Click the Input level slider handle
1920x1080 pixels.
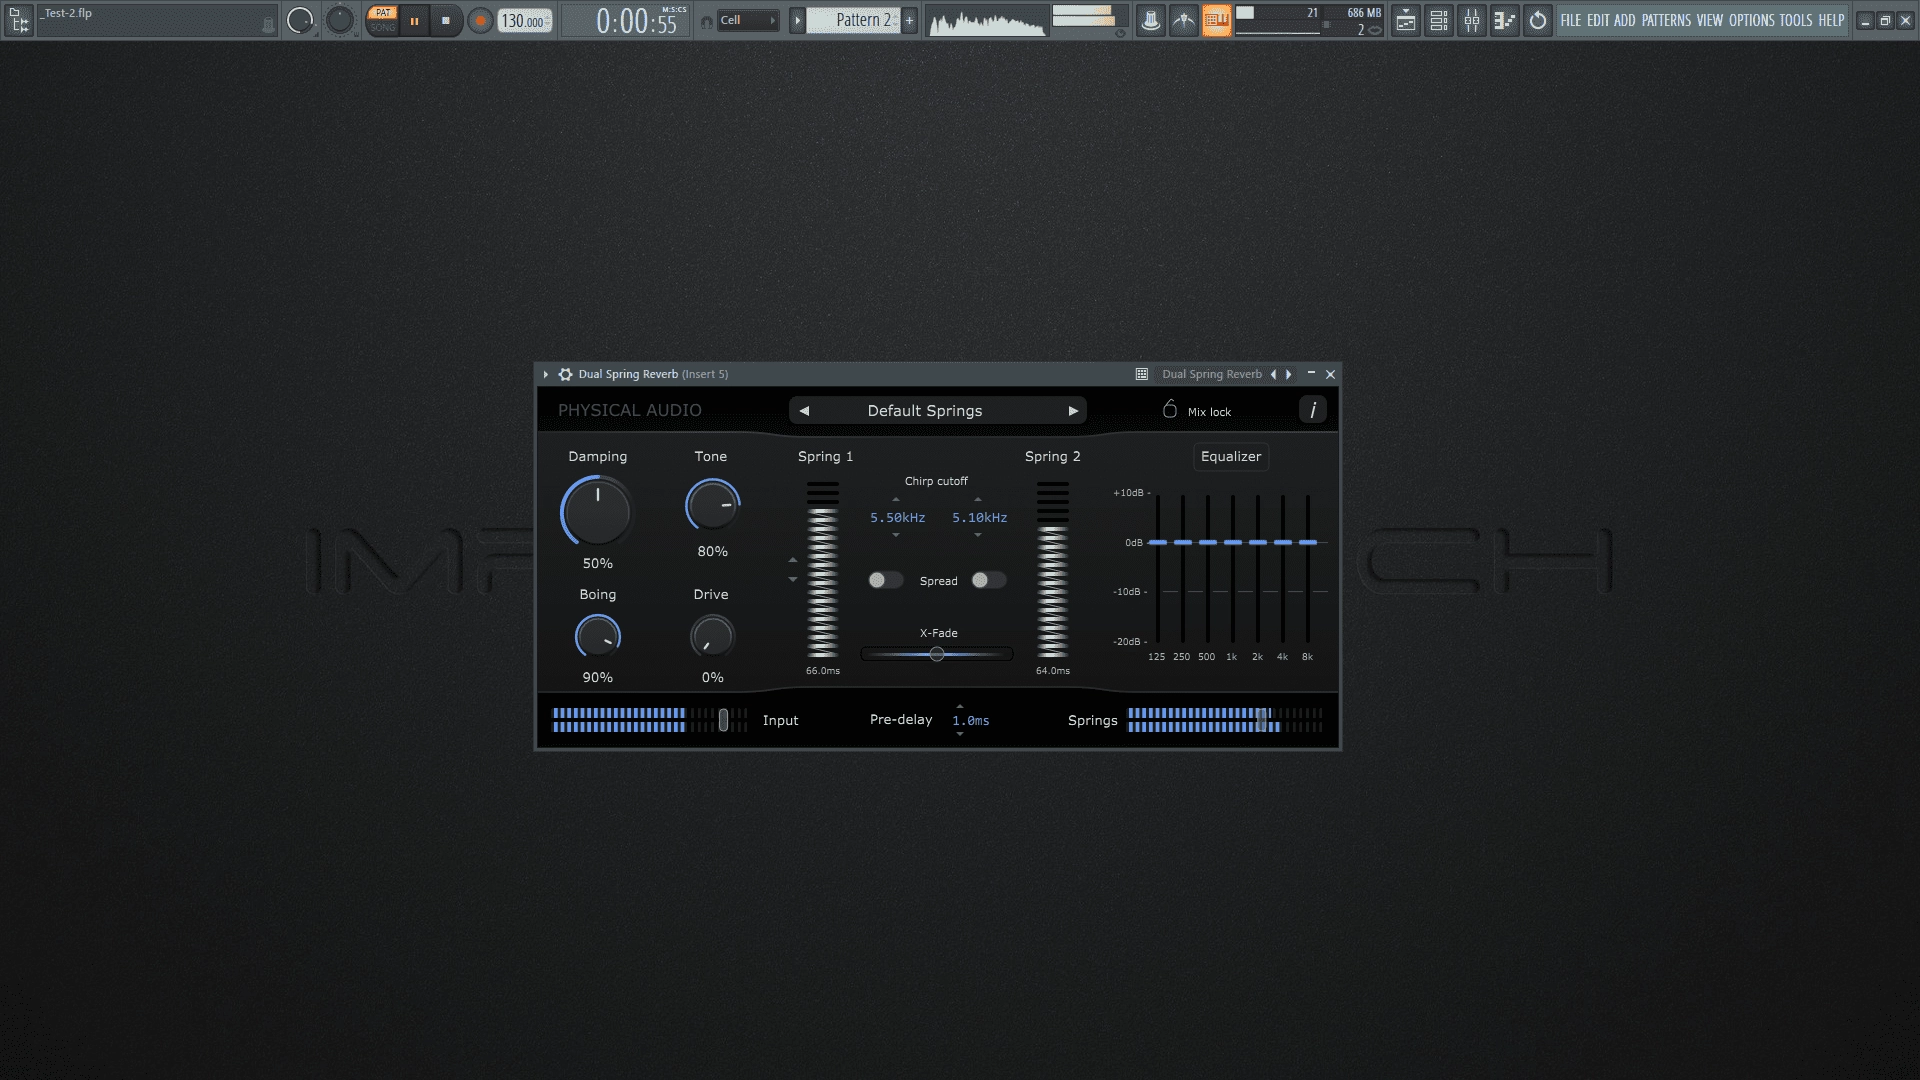(723, 720)
